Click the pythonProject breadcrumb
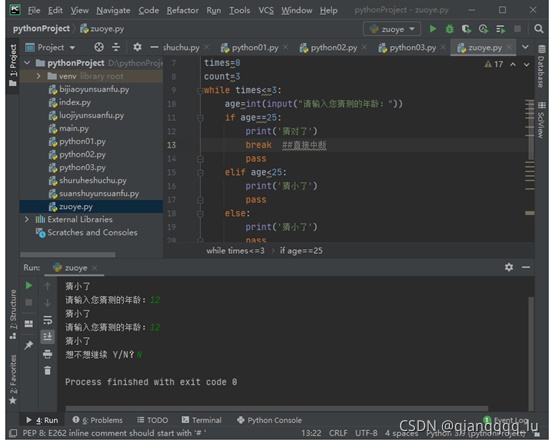 (41, 29)
